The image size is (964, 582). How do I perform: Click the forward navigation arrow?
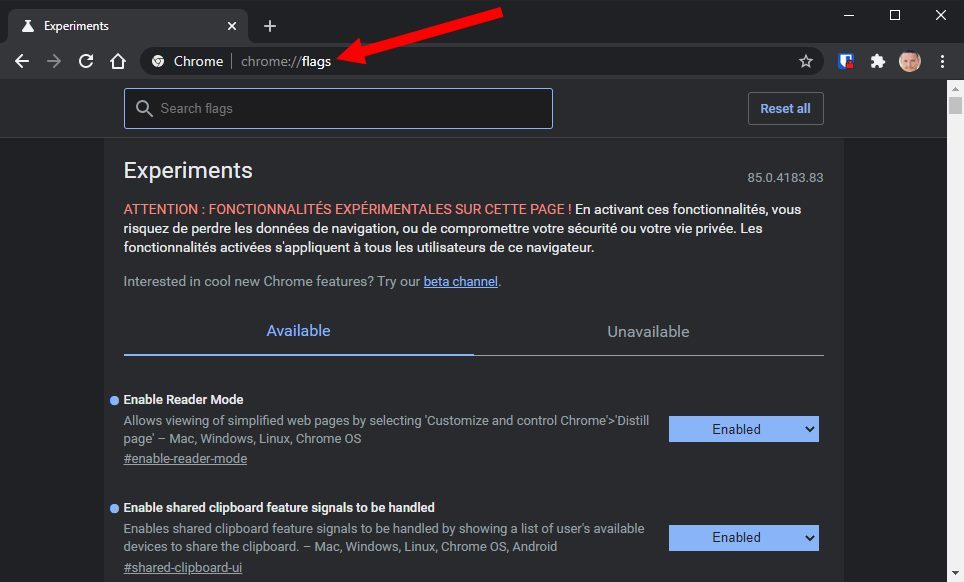coord(54,61)
